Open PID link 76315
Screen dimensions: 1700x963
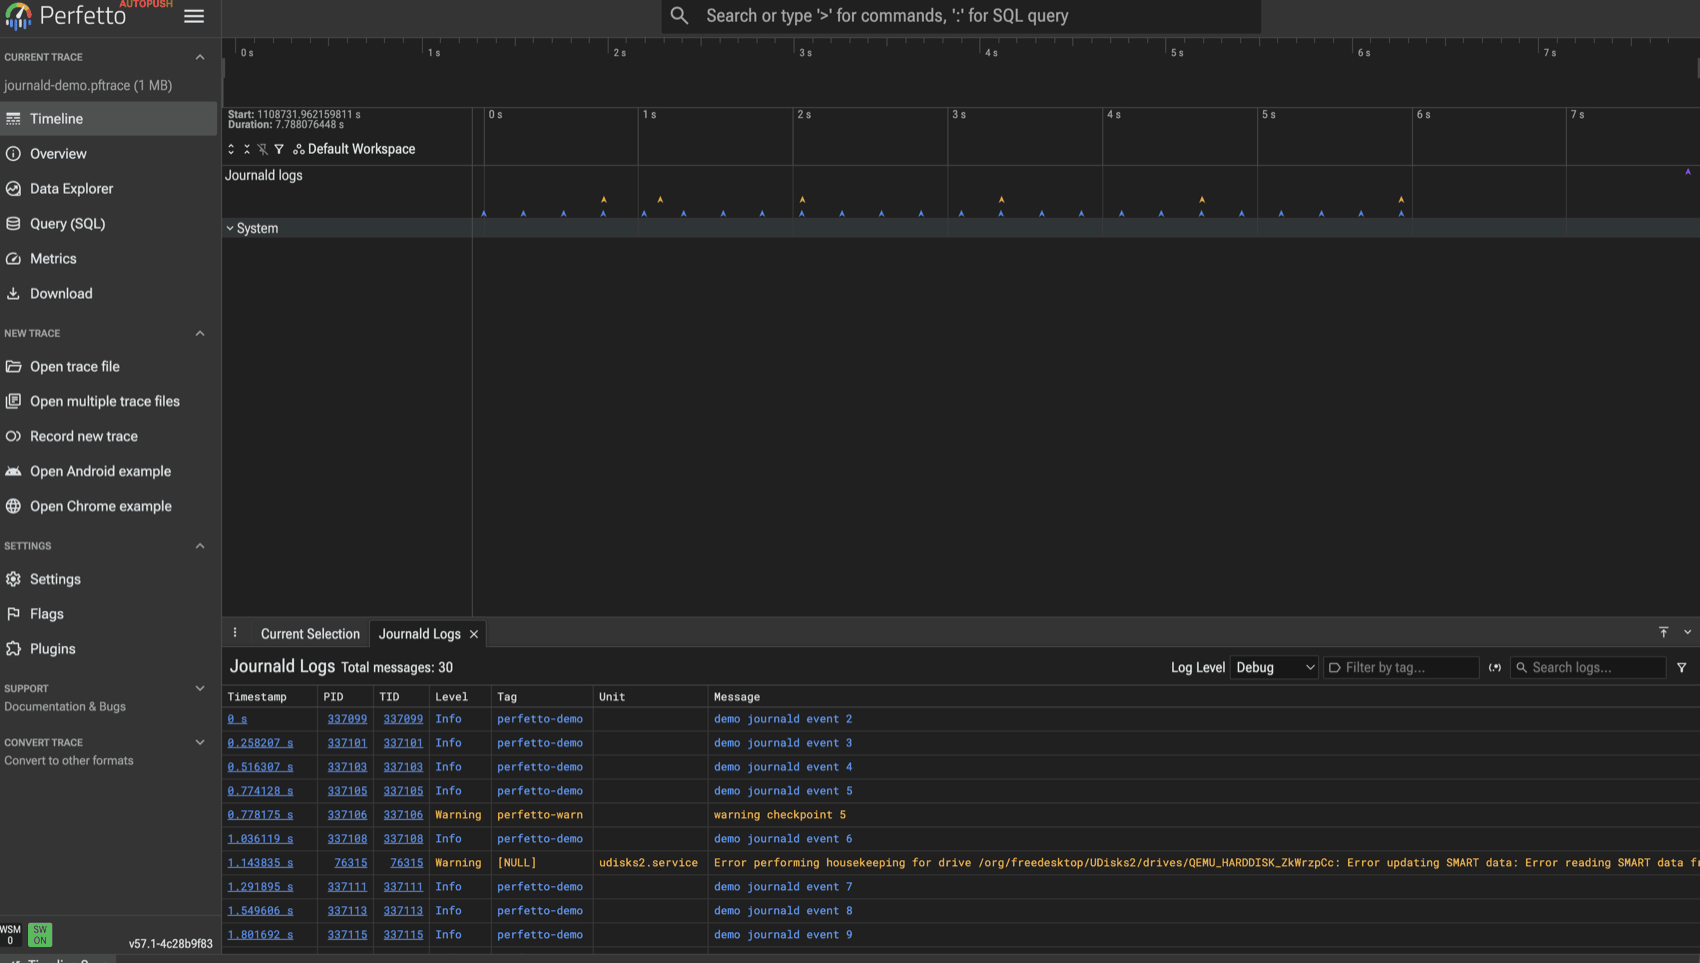[x=350, y=863]
